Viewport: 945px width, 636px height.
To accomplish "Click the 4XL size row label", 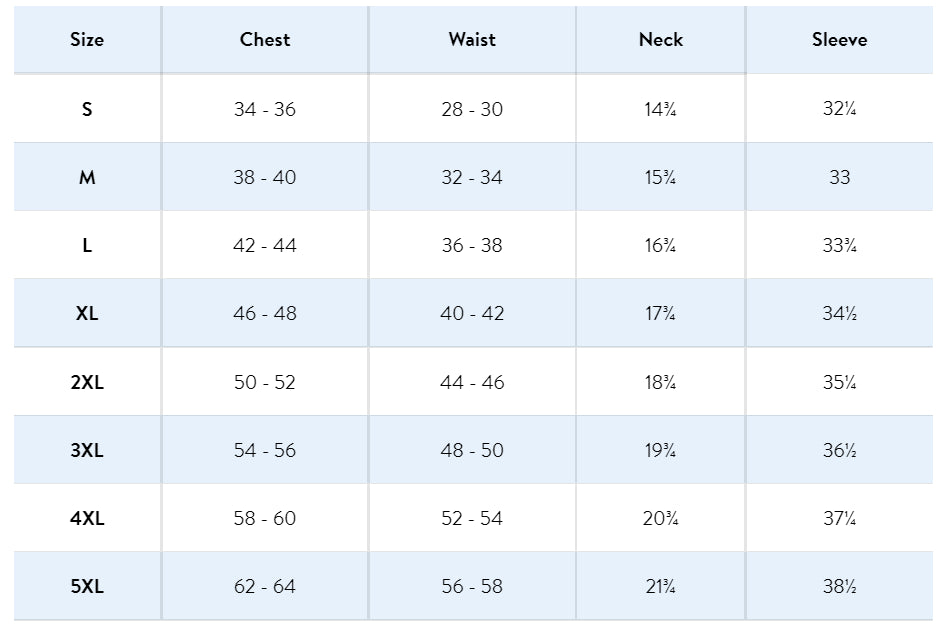I will pyautogui.click(x=87, y=518).
